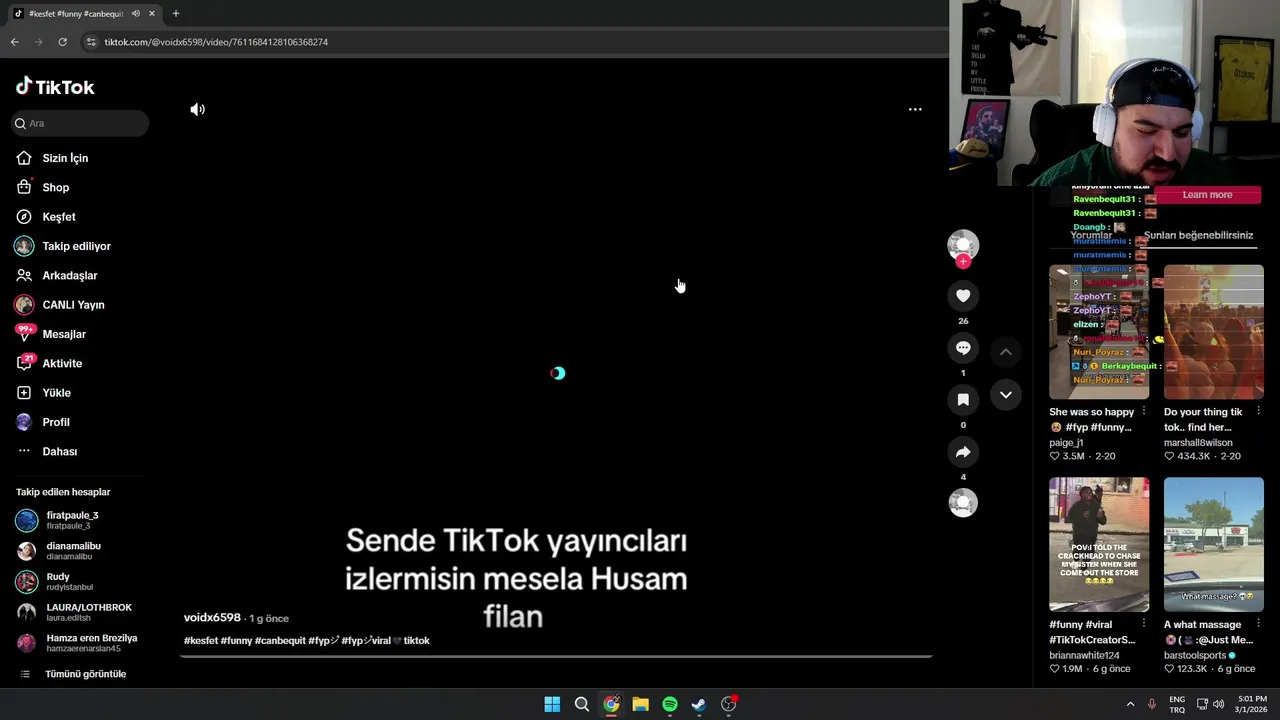Share the video using the arrow icon
This screenshot has width=1280, height=720.
click(963, 452)
